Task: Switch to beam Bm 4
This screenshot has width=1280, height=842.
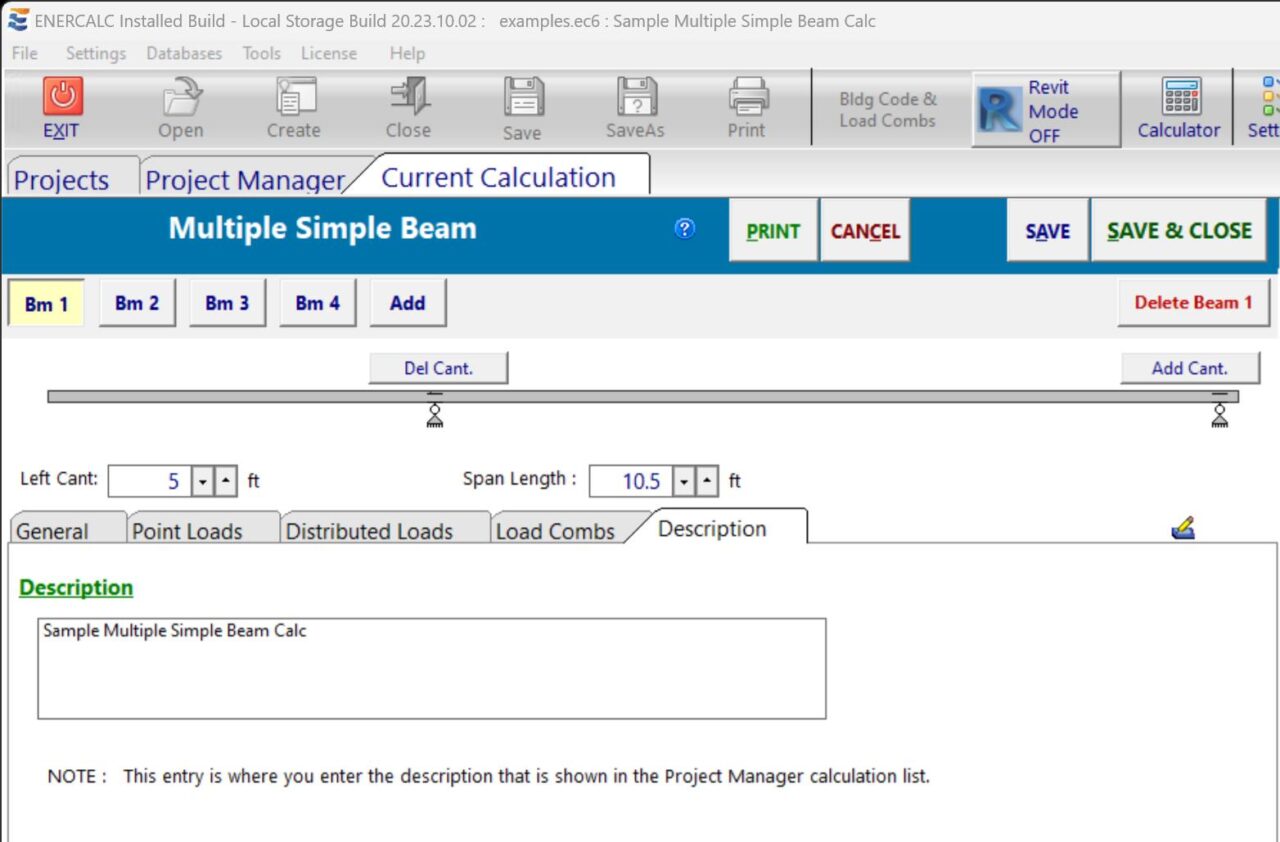Action: (317, 303)
